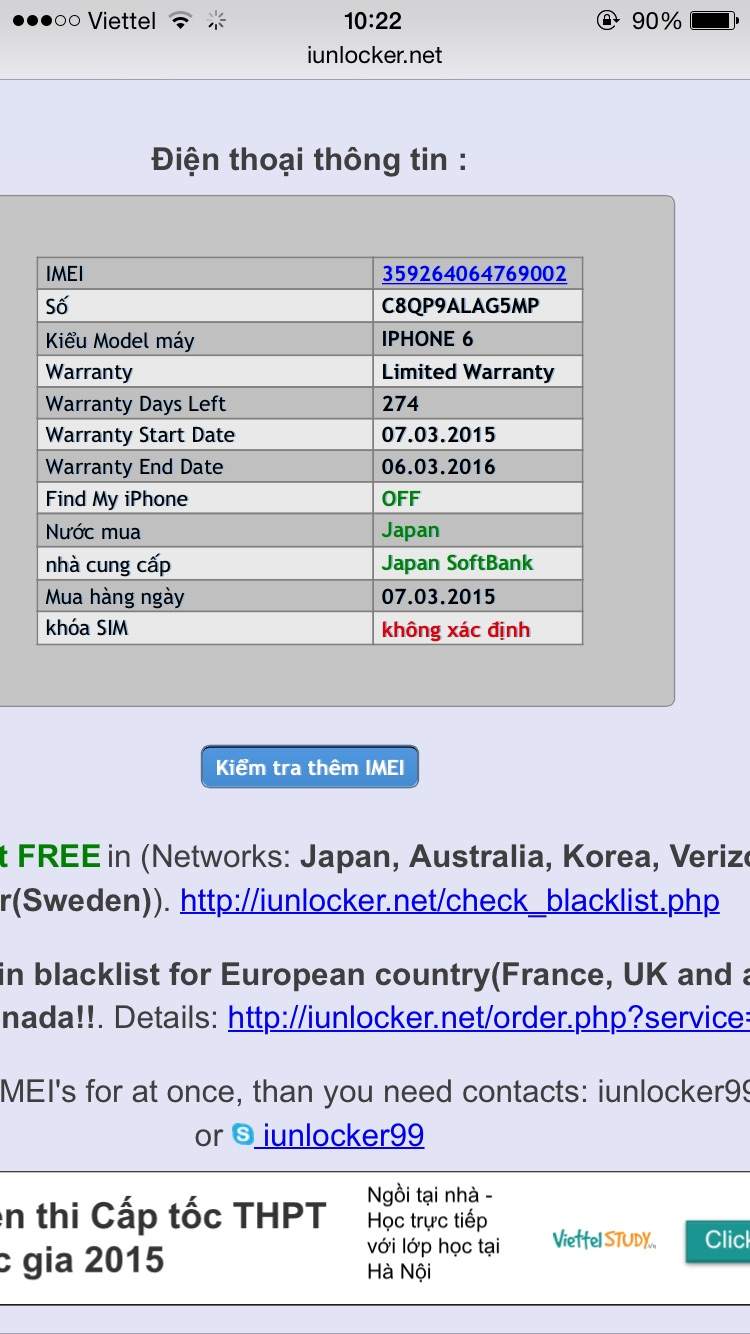Select serial number C8QP9ALAG5MP
Image resolution: width=750 pixels, height=1334 pixels.
click(x=460, y=306)
